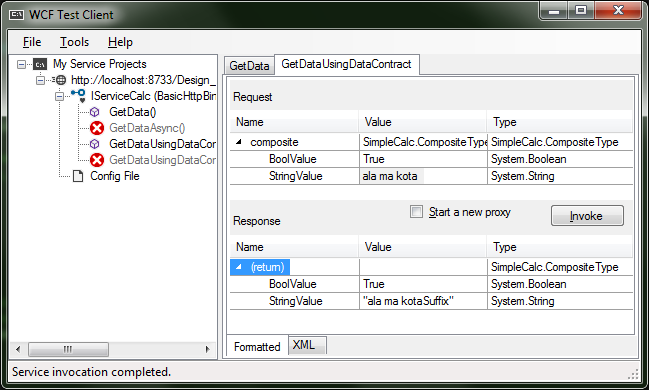Click the Response Name column header
Viewport: 649px width, 390px height.
coord(294,247)
